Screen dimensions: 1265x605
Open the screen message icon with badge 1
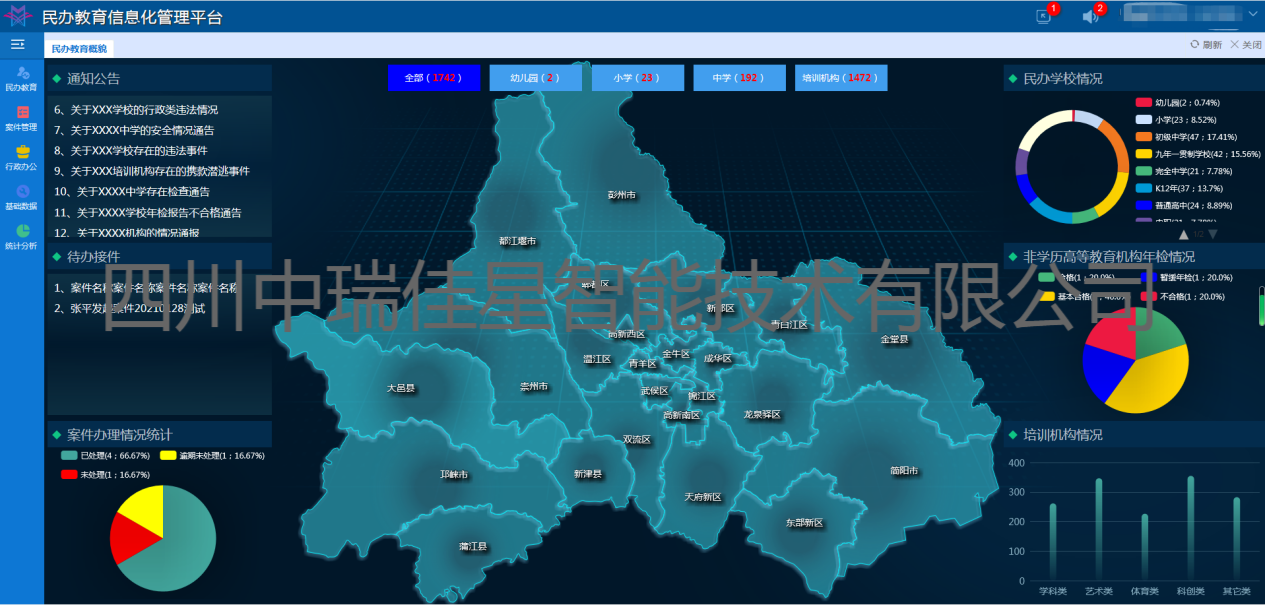click(1043, 16)
